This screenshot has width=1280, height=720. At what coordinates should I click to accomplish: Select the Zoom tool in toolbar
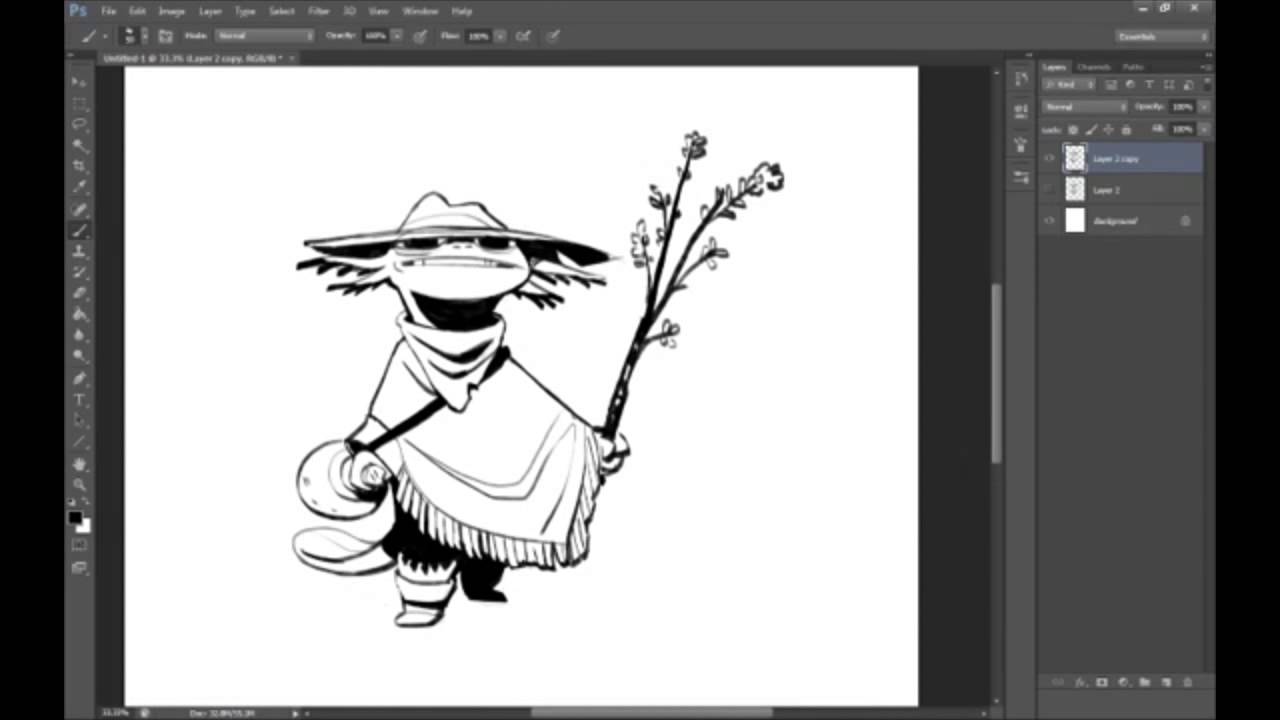click(x=79, y=484)
